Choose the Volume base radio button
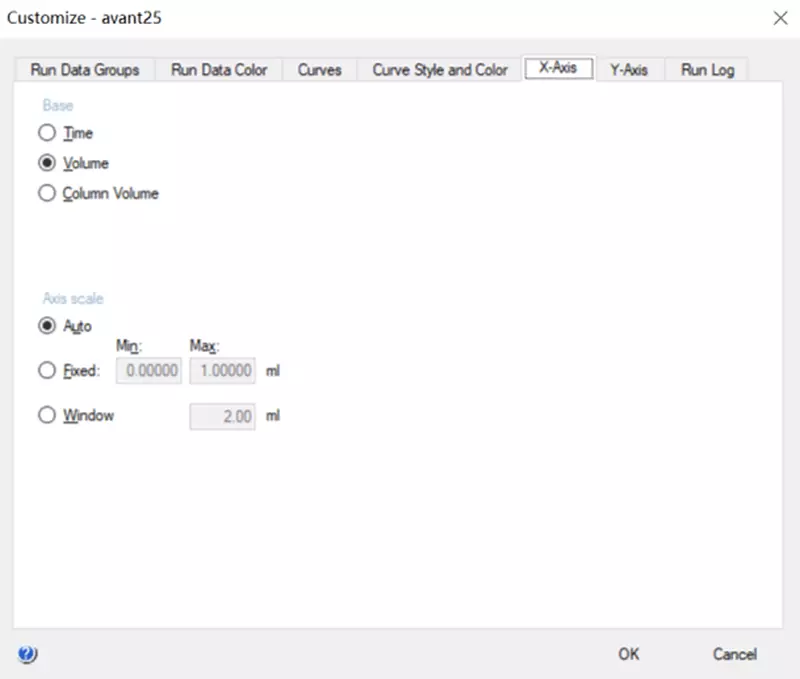The image size is (800, 679). [x=47, y=163]
